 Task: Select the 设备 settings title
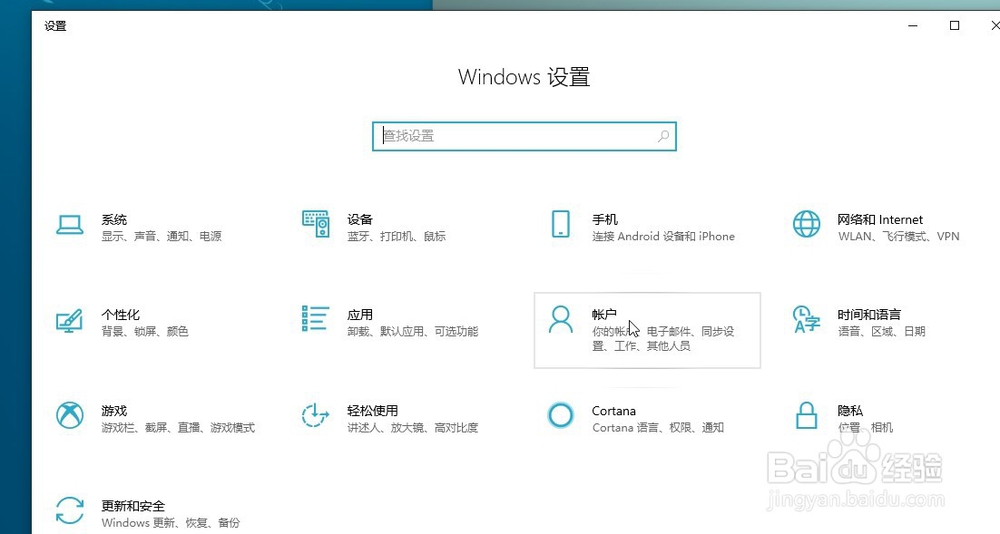(360, 219)
